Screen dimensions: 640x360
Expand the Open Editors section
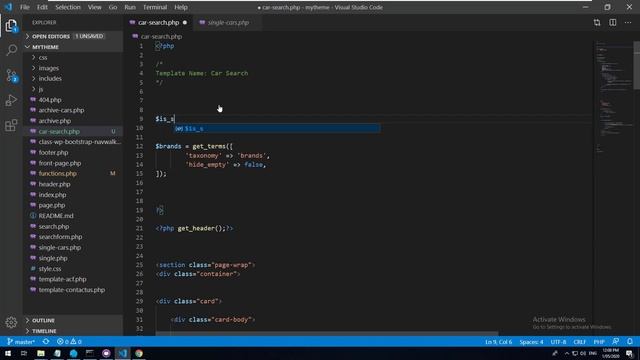pos(73,36)
